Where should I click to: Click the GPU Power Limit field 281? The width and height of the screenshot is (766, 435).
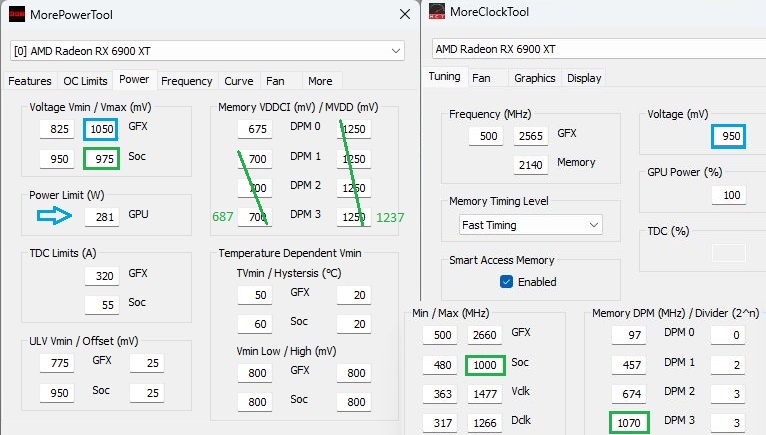coord(102,217)
